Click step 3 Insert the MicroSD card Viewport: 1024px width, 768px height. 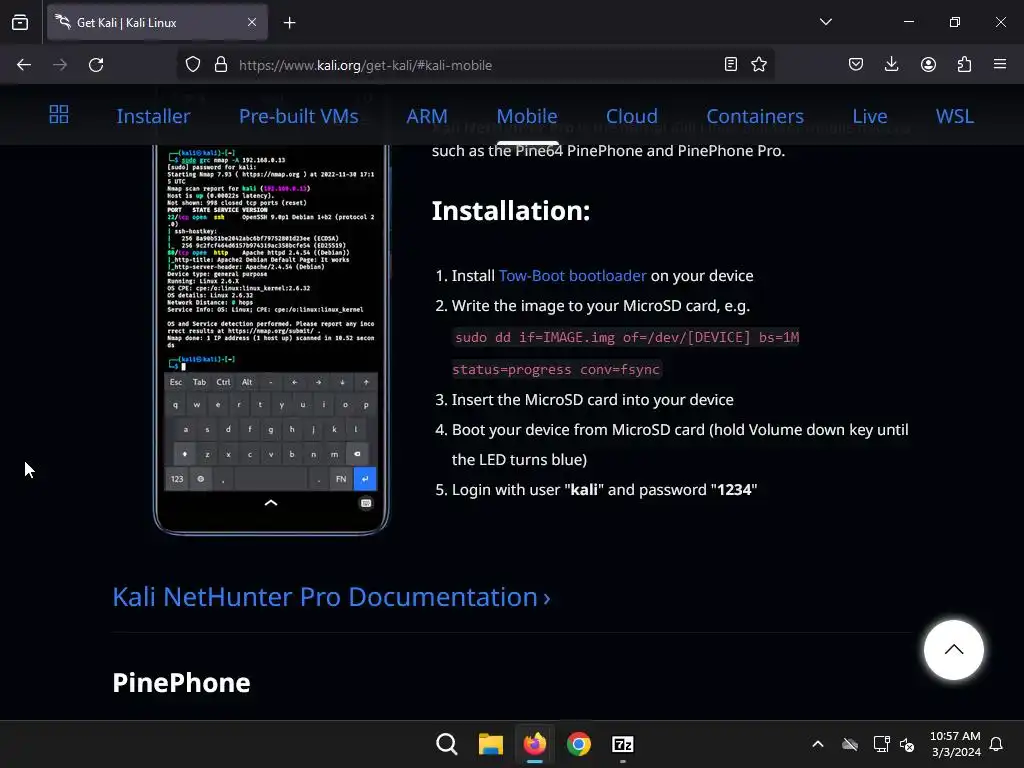coord(592,400)
